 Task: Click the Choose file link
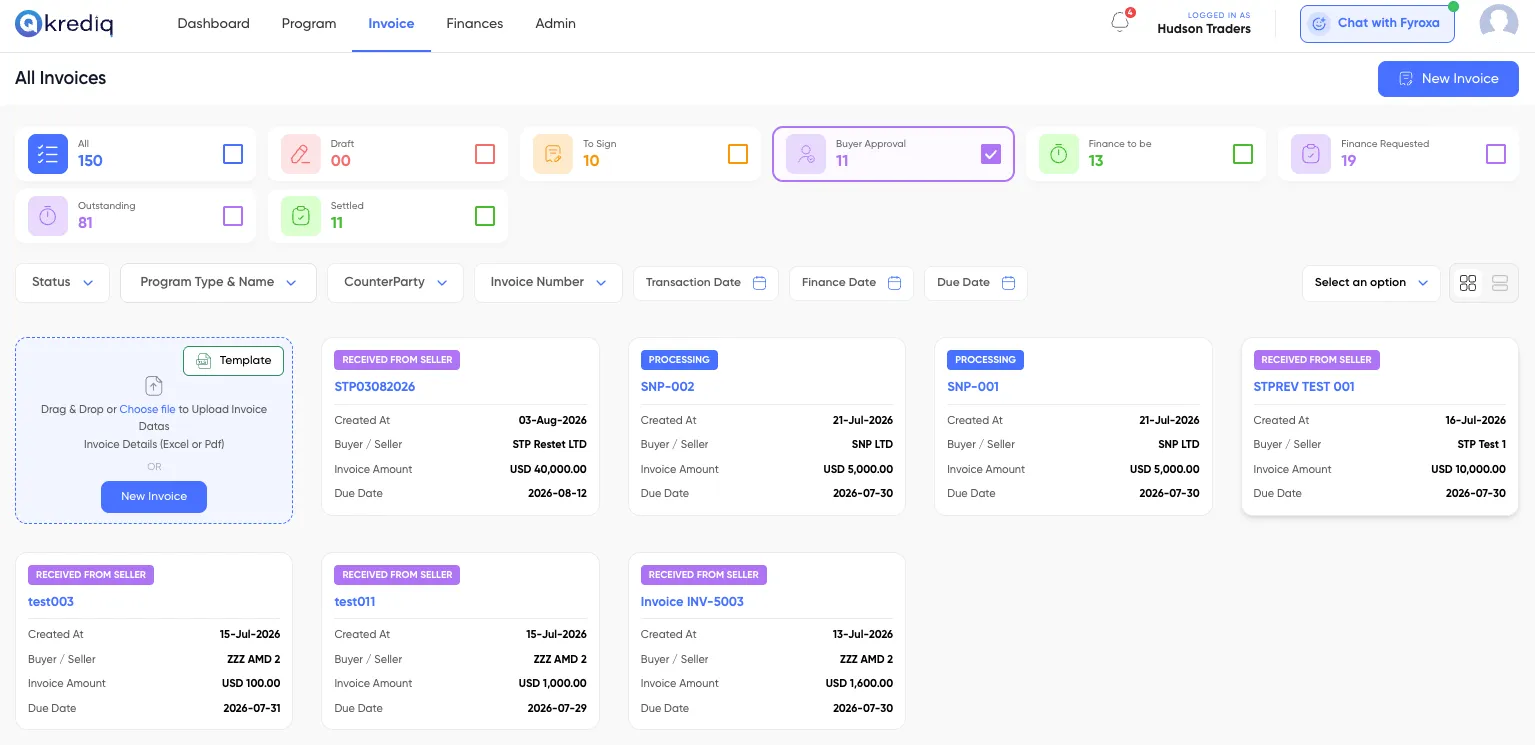coord(147,409)
